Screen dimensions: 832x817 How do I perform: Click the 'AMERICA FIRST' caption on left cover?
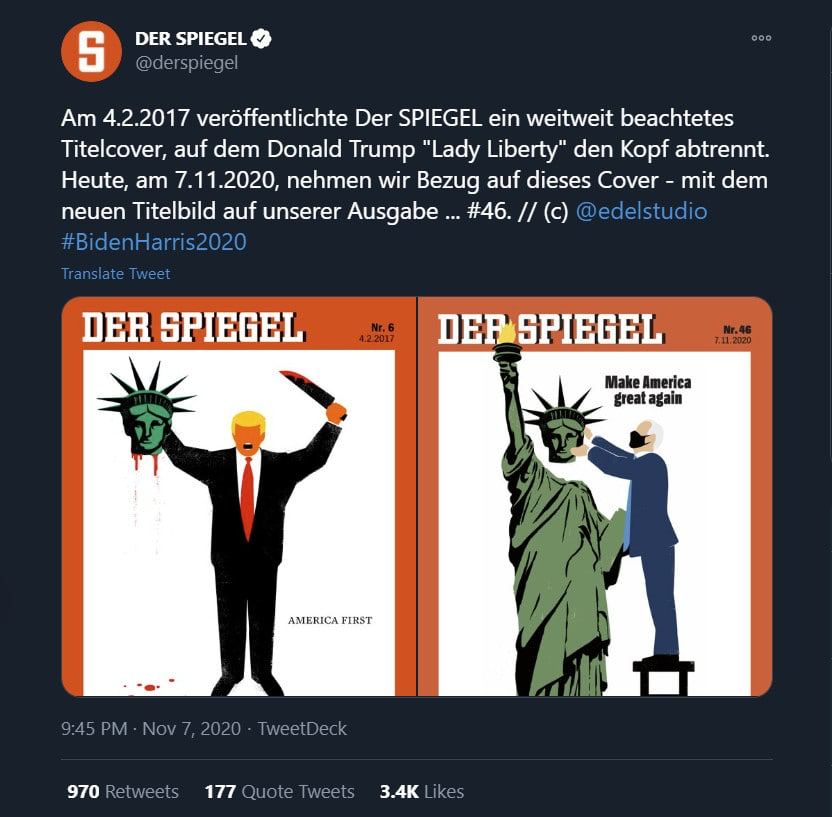330,620
